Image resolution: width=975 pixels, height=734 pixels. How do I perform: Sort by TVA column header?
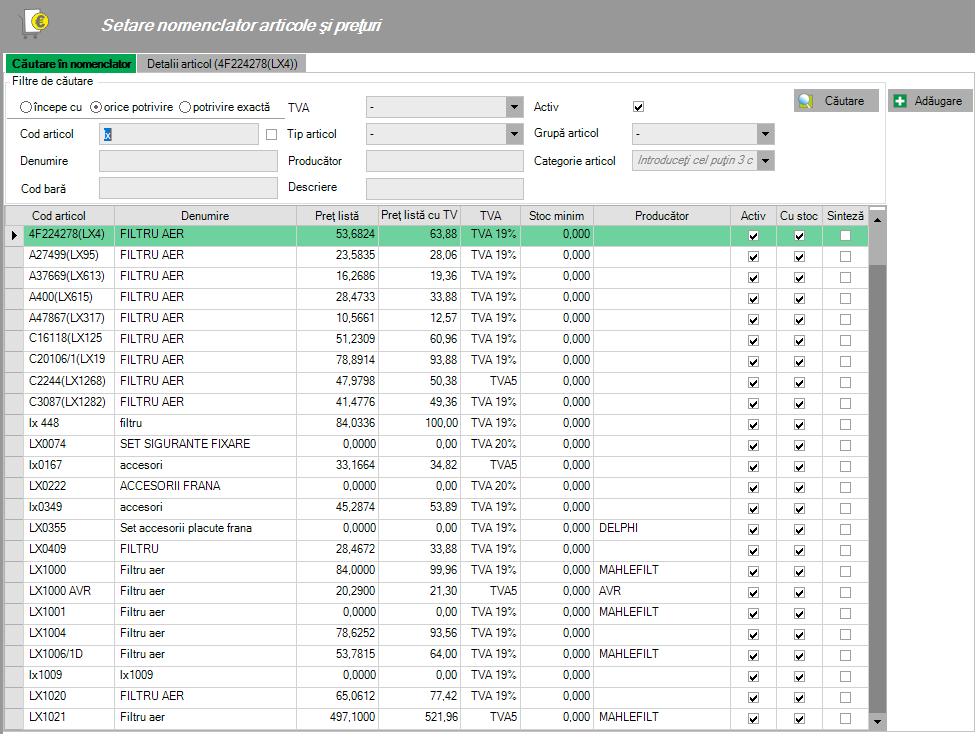pyautogui.click(x=490, y=216)
